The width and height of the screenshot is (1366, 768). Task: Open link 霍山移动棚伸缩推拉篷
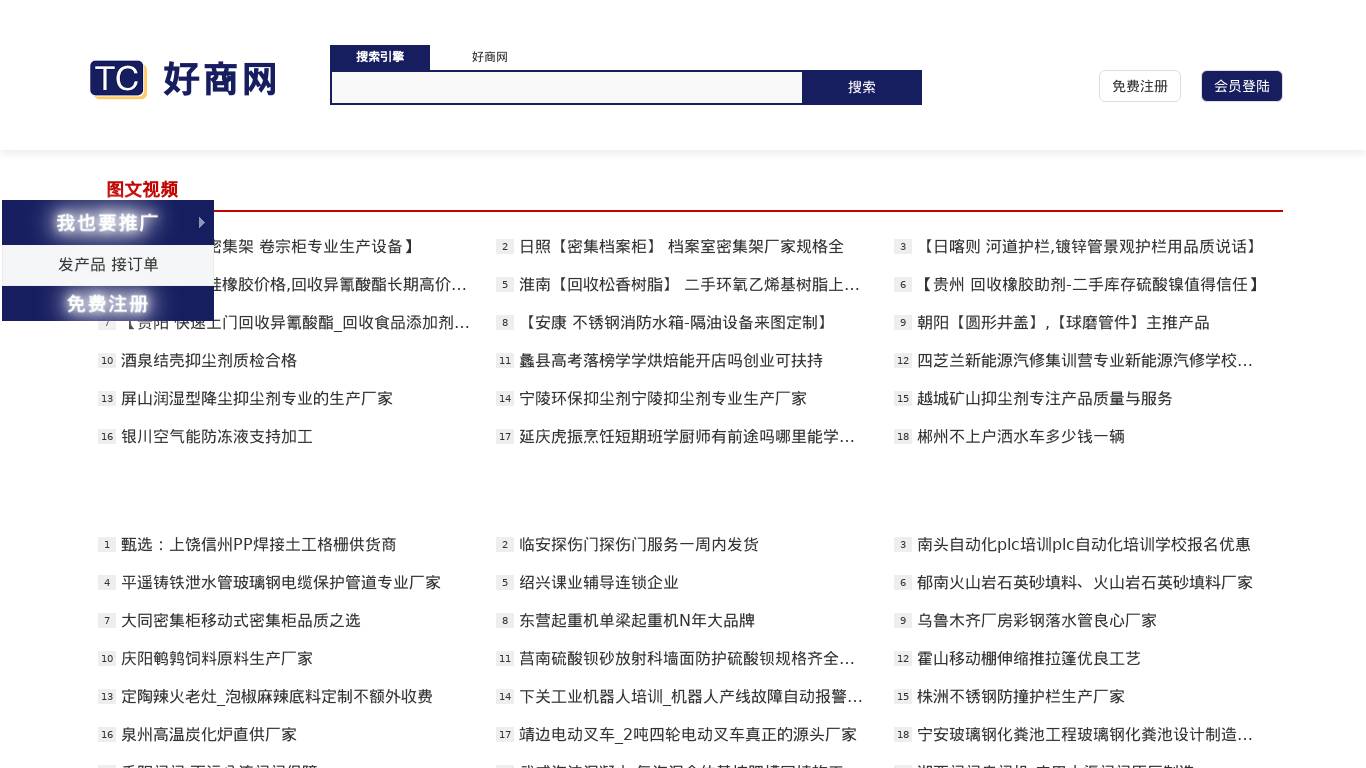tap(1029, 659)
